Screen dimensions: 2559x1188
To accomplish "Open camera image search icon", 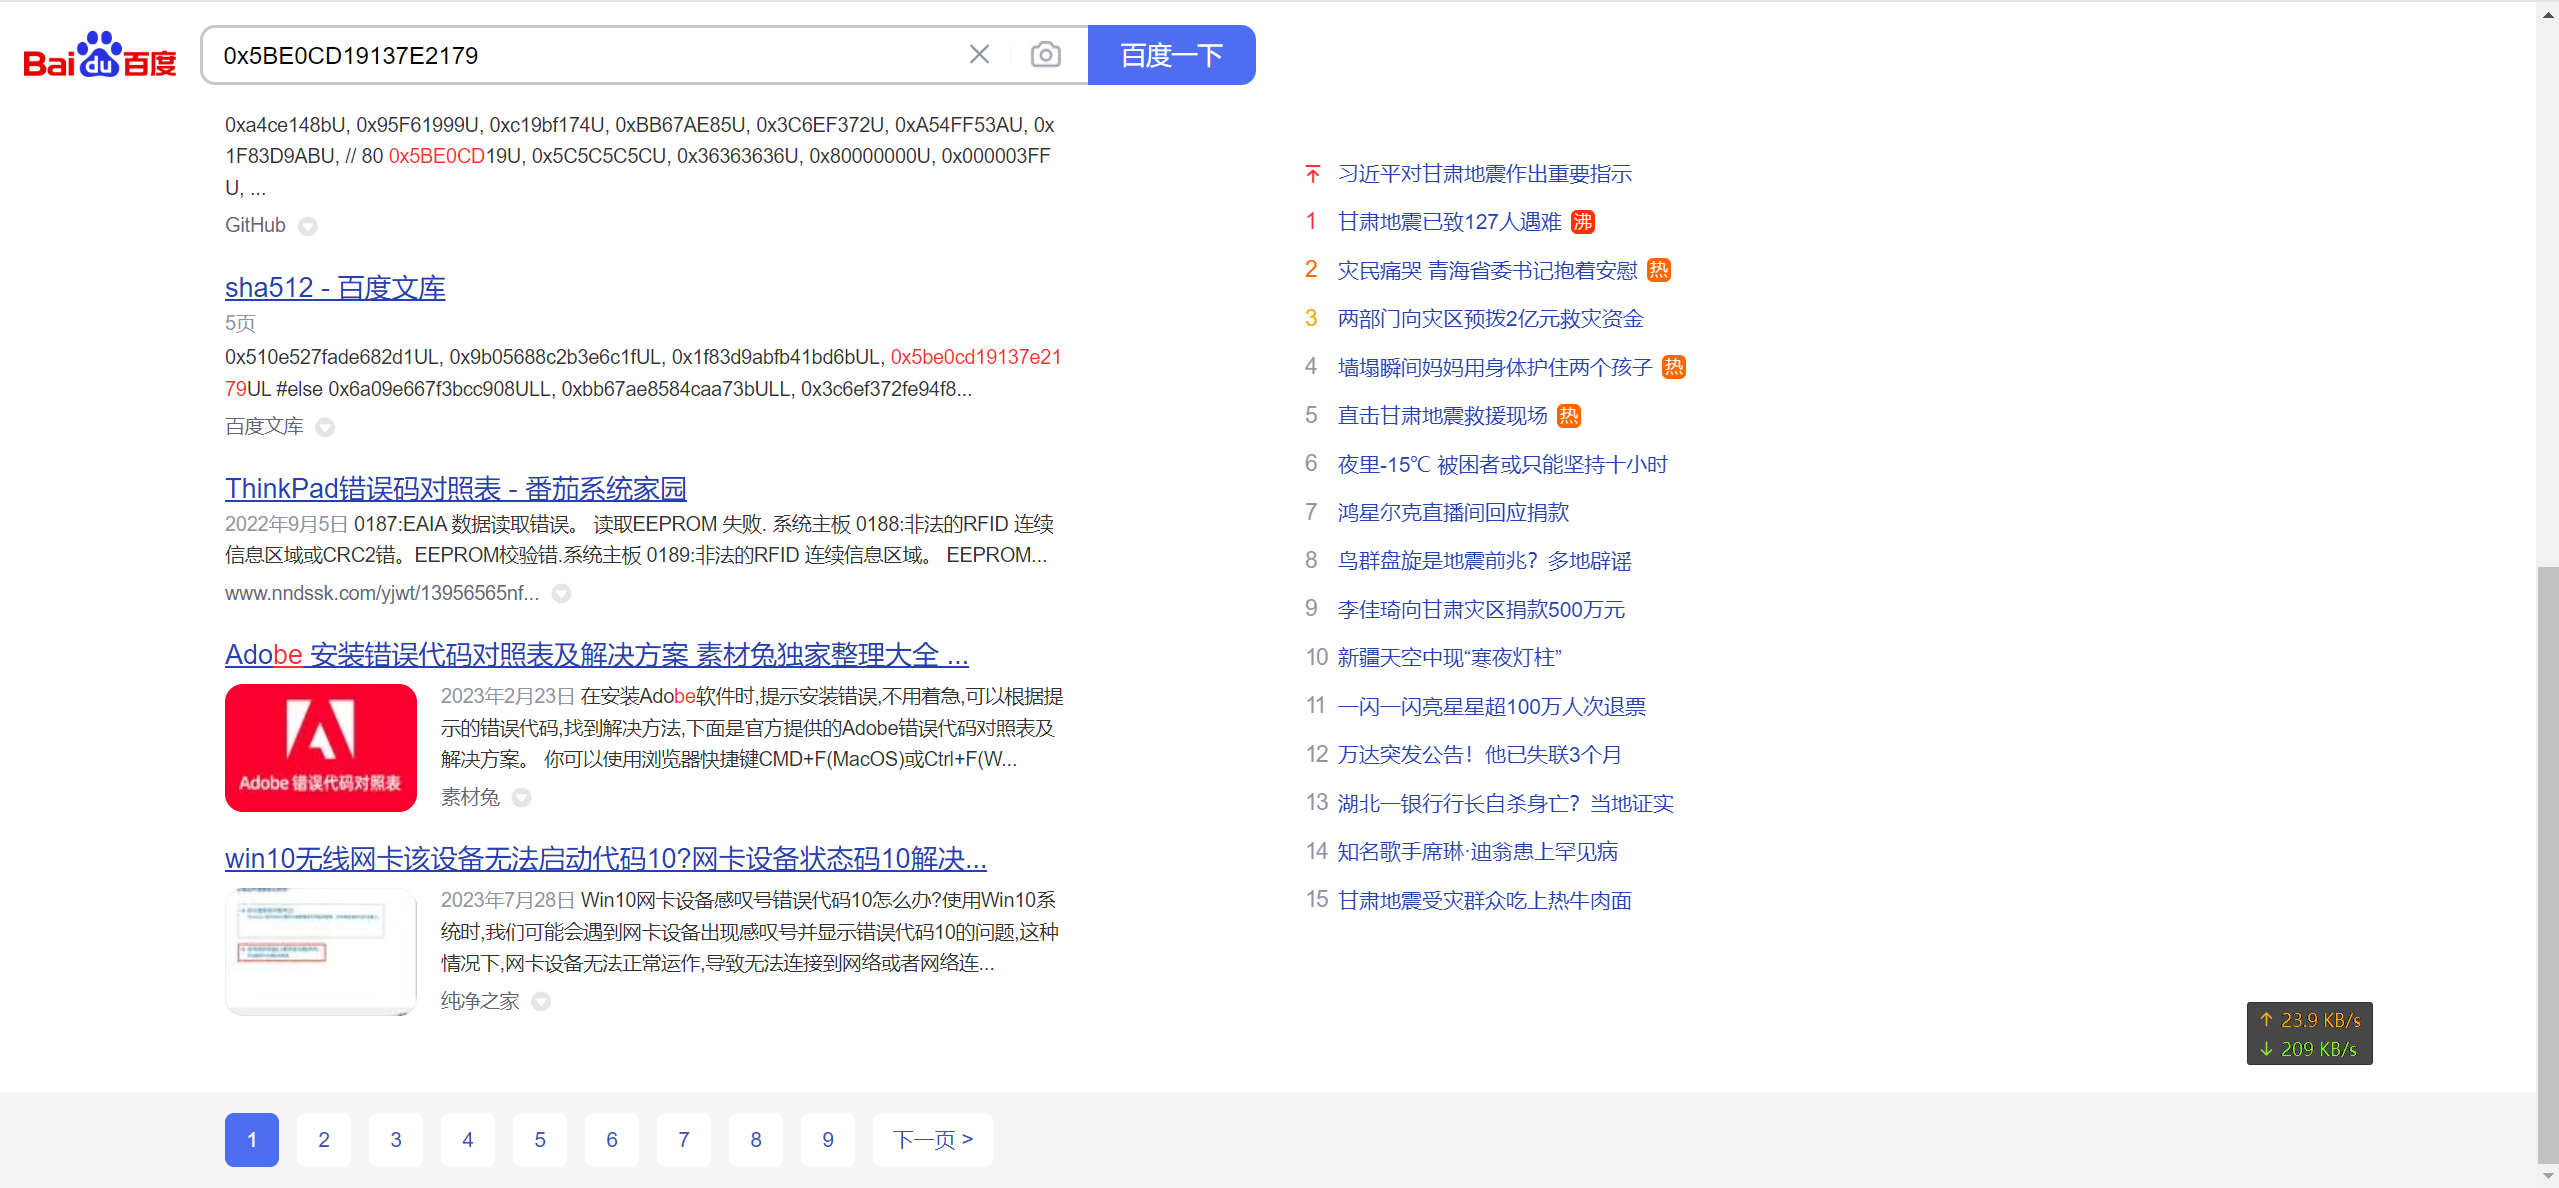I will pos(1045,55).
